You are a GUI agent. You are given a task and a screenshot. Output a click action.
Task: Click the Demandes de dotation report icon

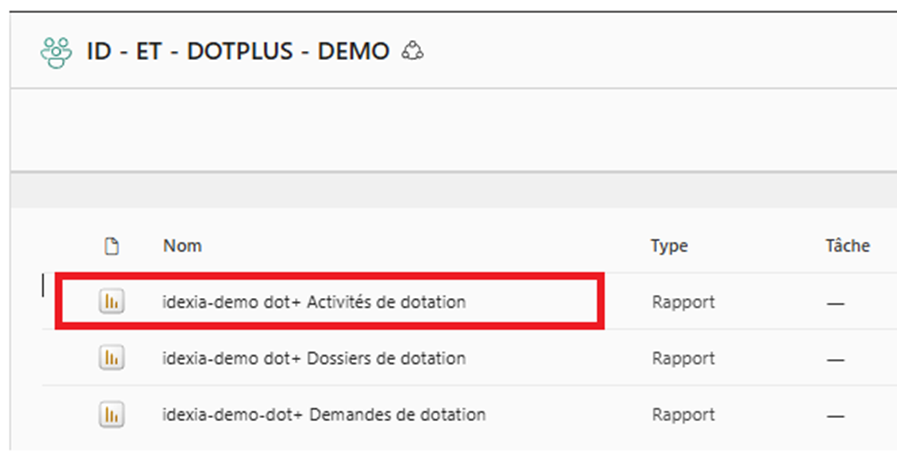(x=110, y=414)
